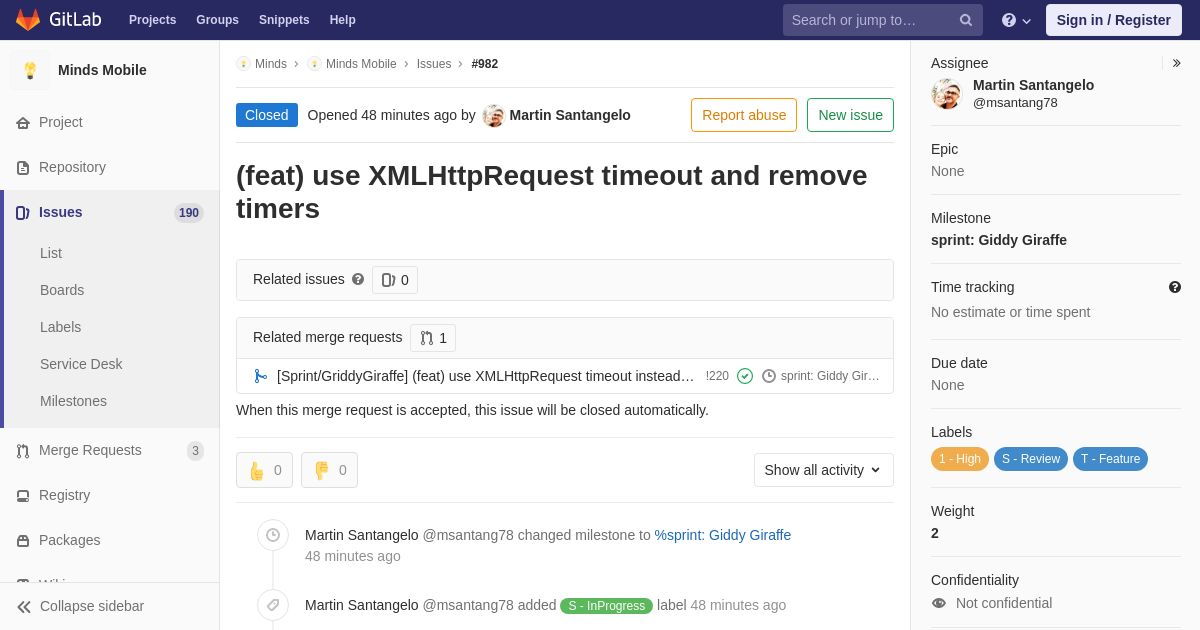
Task: Click the Related issues count badge
Action: [x=395, y=280]
